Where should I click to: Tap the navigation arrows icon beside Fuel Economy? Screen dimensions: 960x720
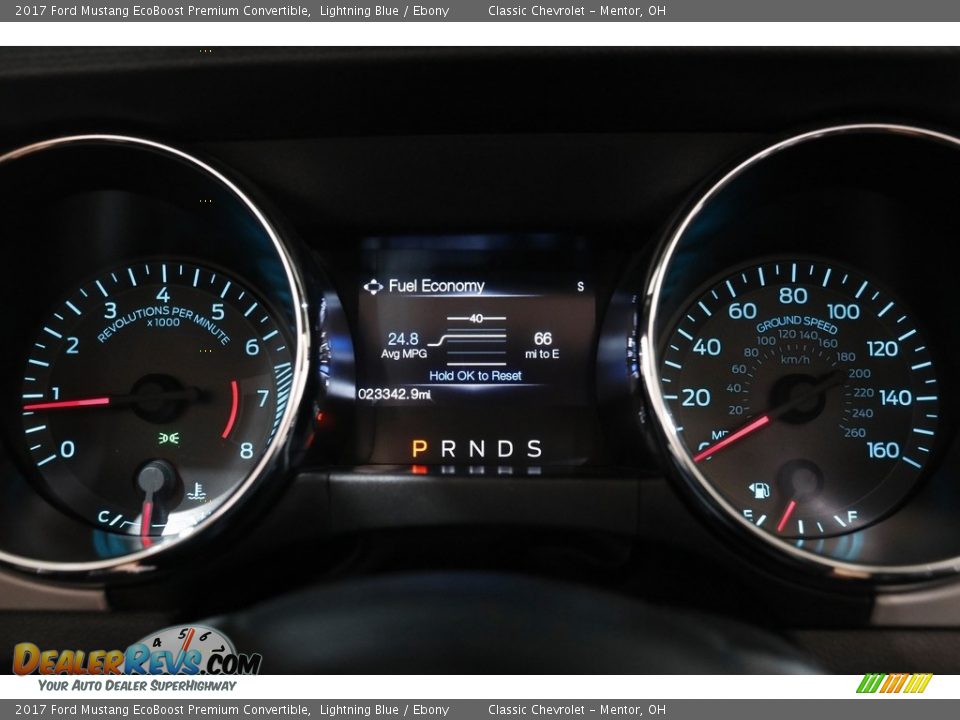pos(373,287)
